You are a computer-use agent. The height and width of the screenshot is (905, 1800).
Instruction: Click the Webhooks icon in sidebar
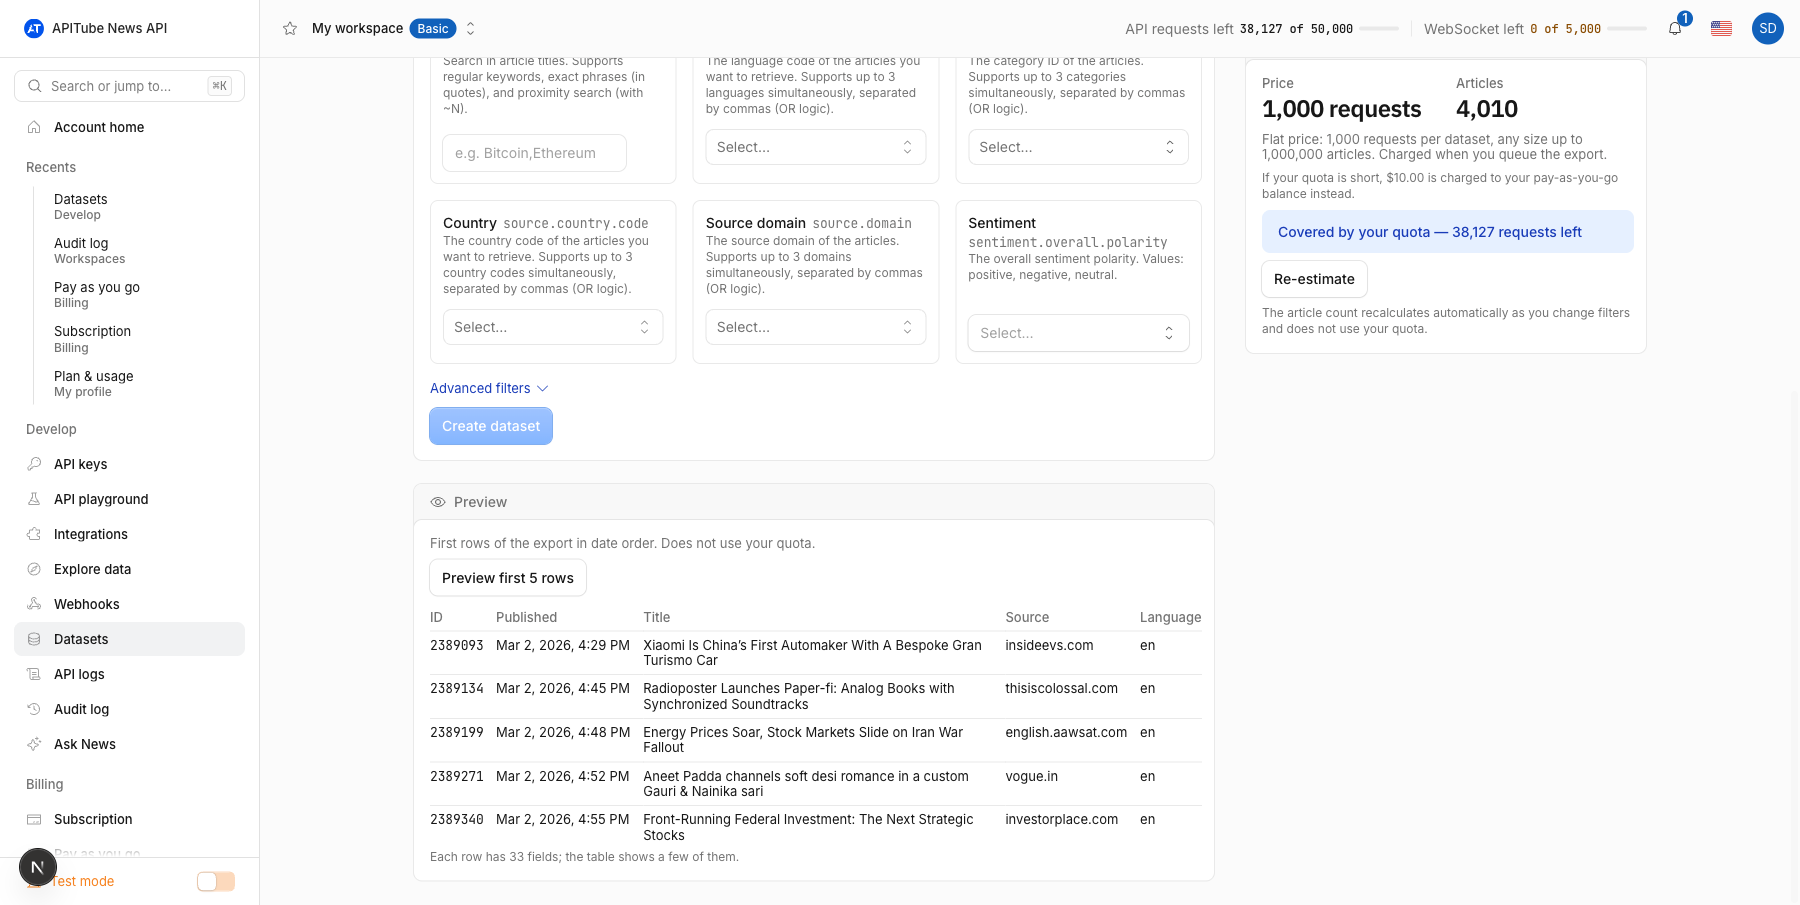pyautogui.click(x=34, y=604)
